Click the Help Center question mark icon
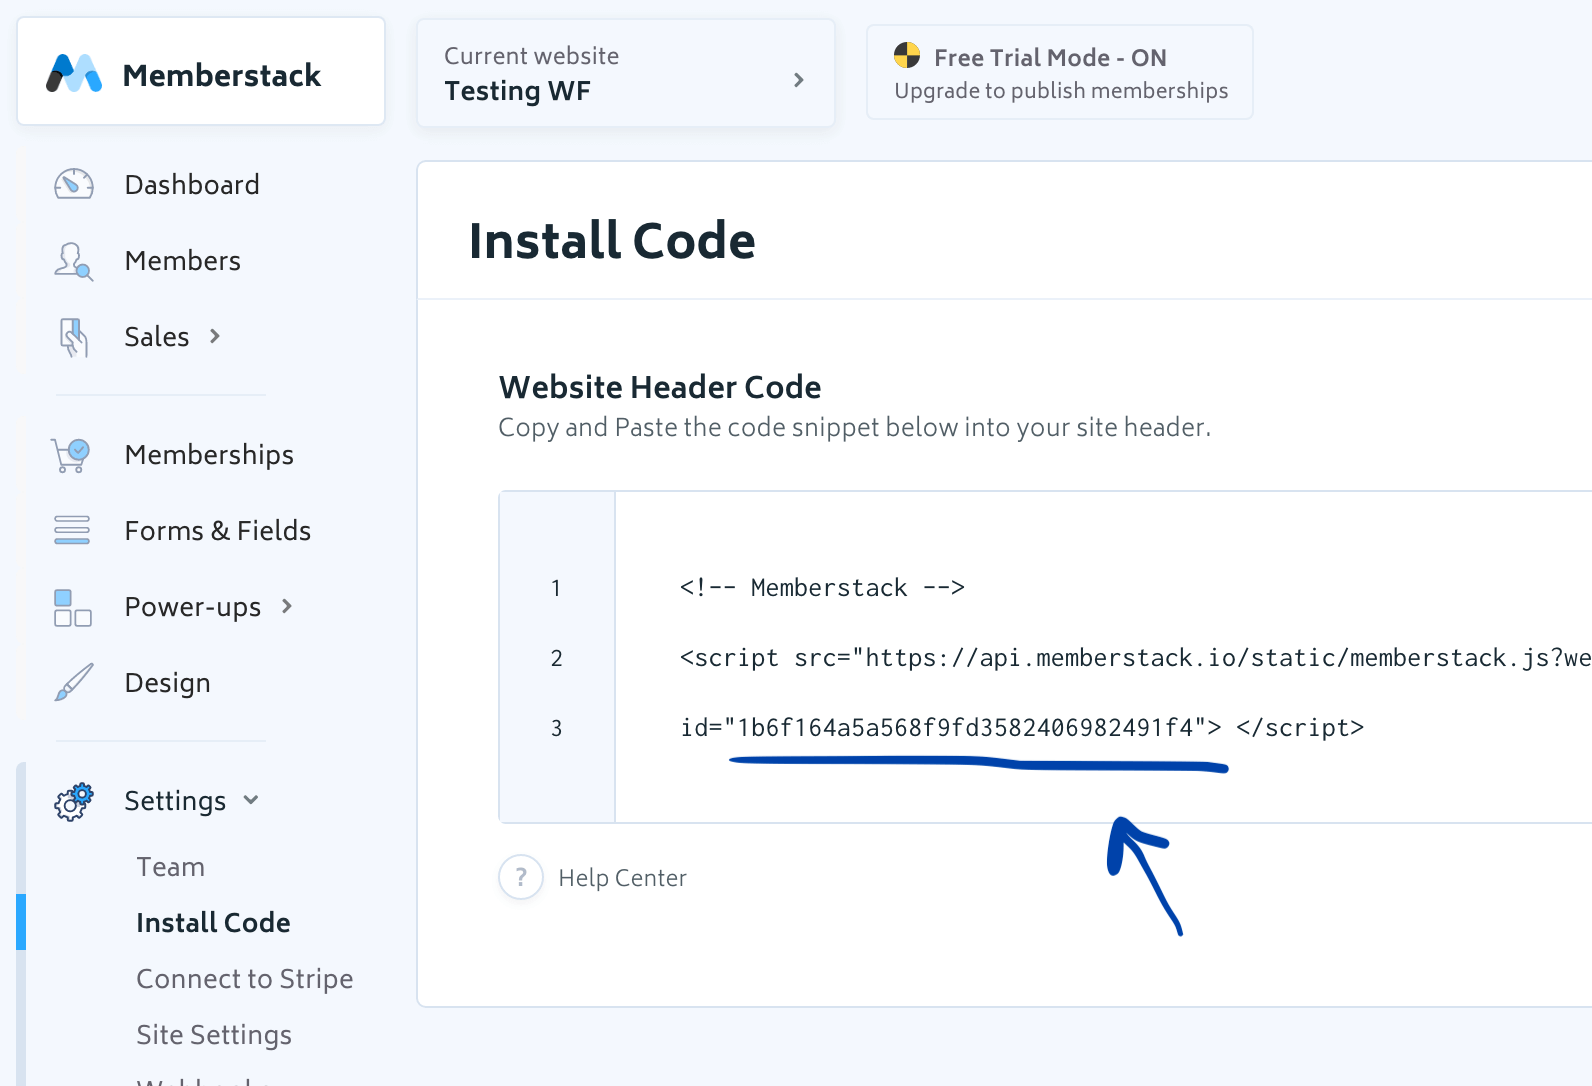The width and height of the screenshot is (1592, 1086). [x=521, y=877]
